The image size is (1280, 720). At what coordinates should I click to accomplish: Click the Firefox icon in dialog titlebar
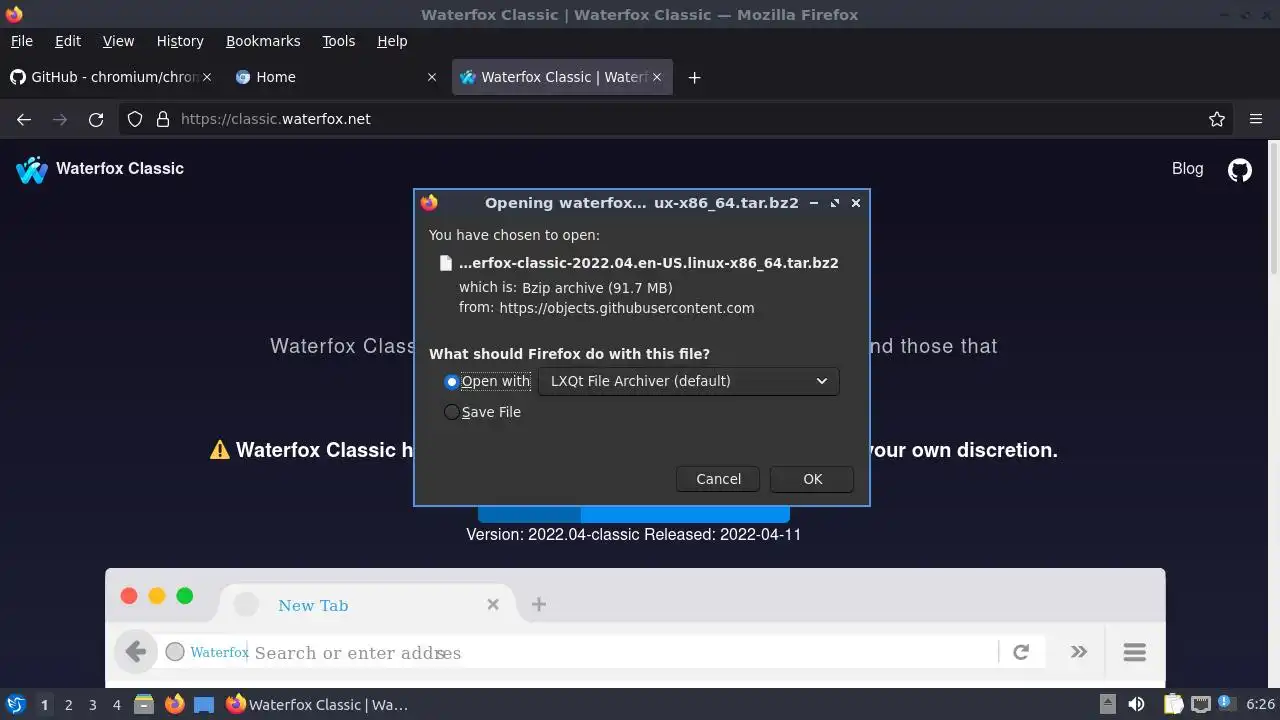point(429,203)
